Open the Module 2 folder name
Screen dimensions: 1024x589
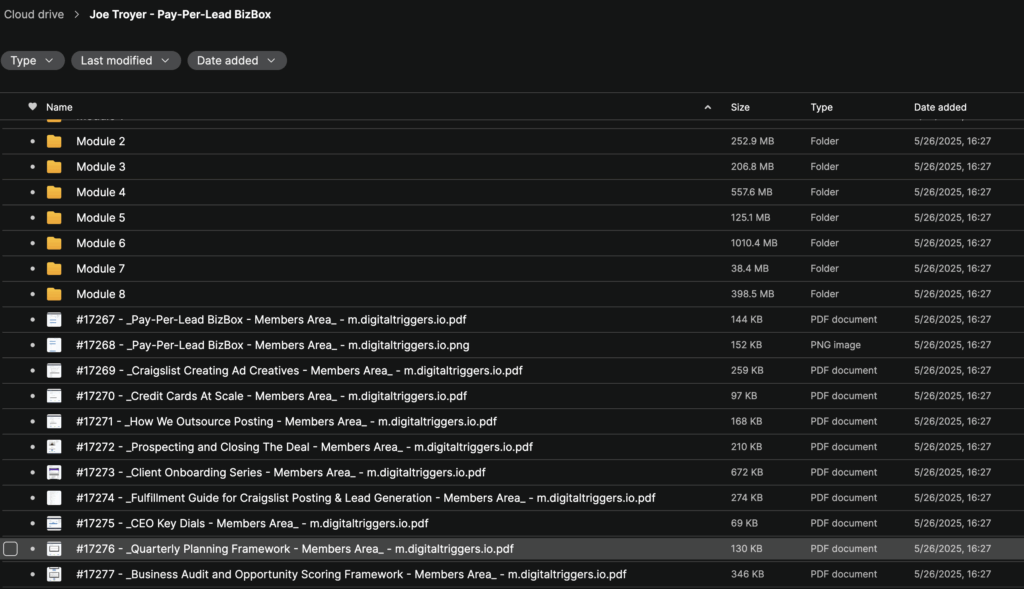click(101, 141)
